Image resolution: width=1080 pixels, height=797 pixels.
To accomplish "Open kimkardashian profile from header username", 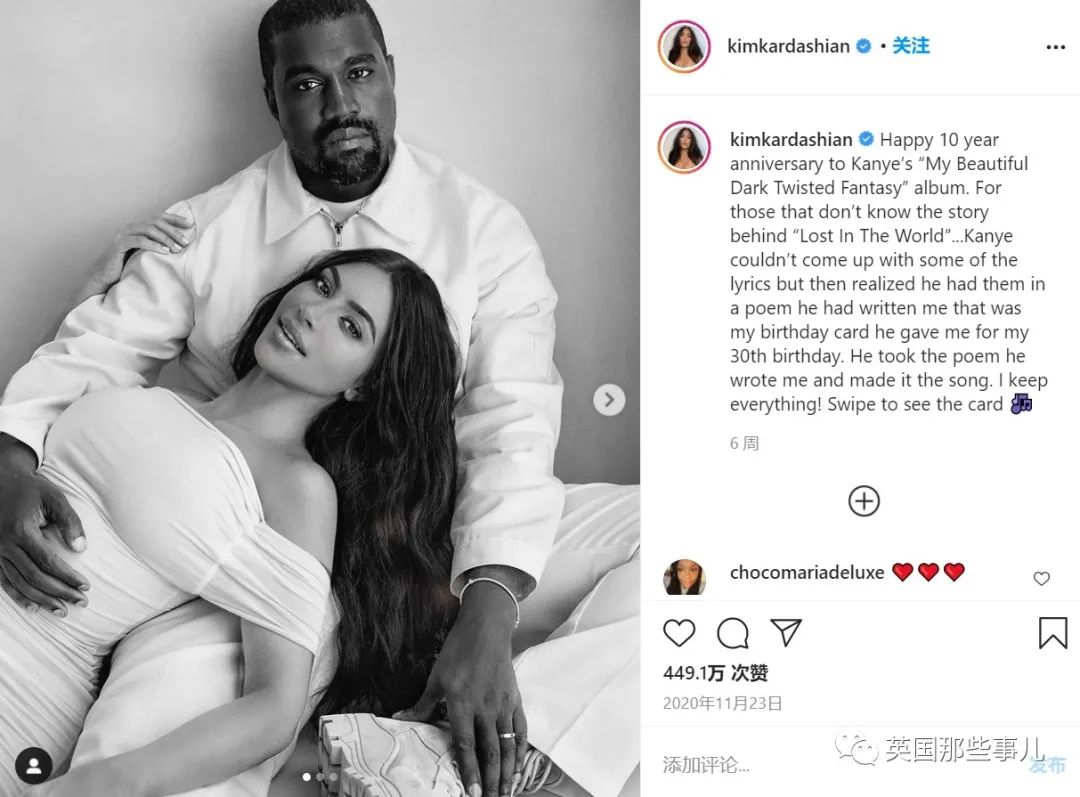I will tap(788, 46).
